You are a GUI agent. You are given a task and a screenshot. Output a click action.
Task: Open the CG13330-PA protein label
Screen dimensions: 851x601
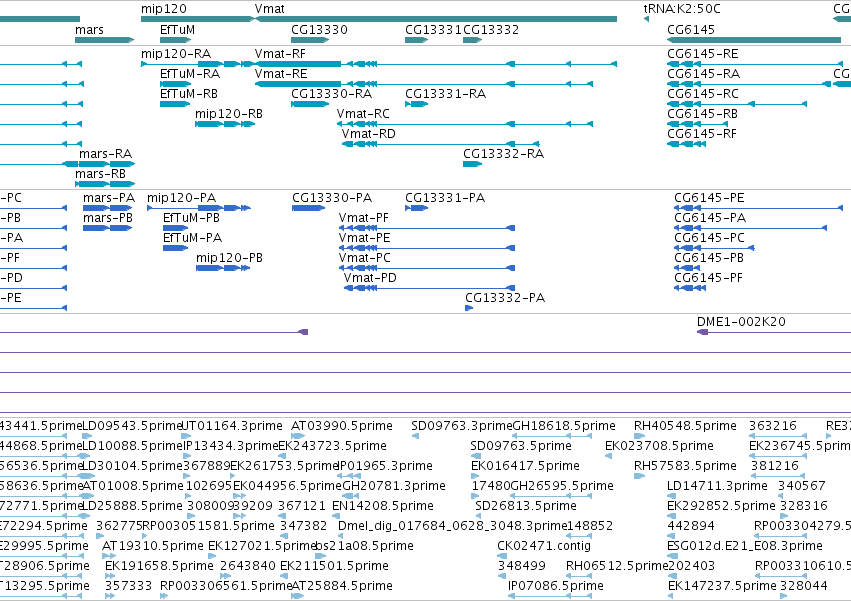(332, 198)
